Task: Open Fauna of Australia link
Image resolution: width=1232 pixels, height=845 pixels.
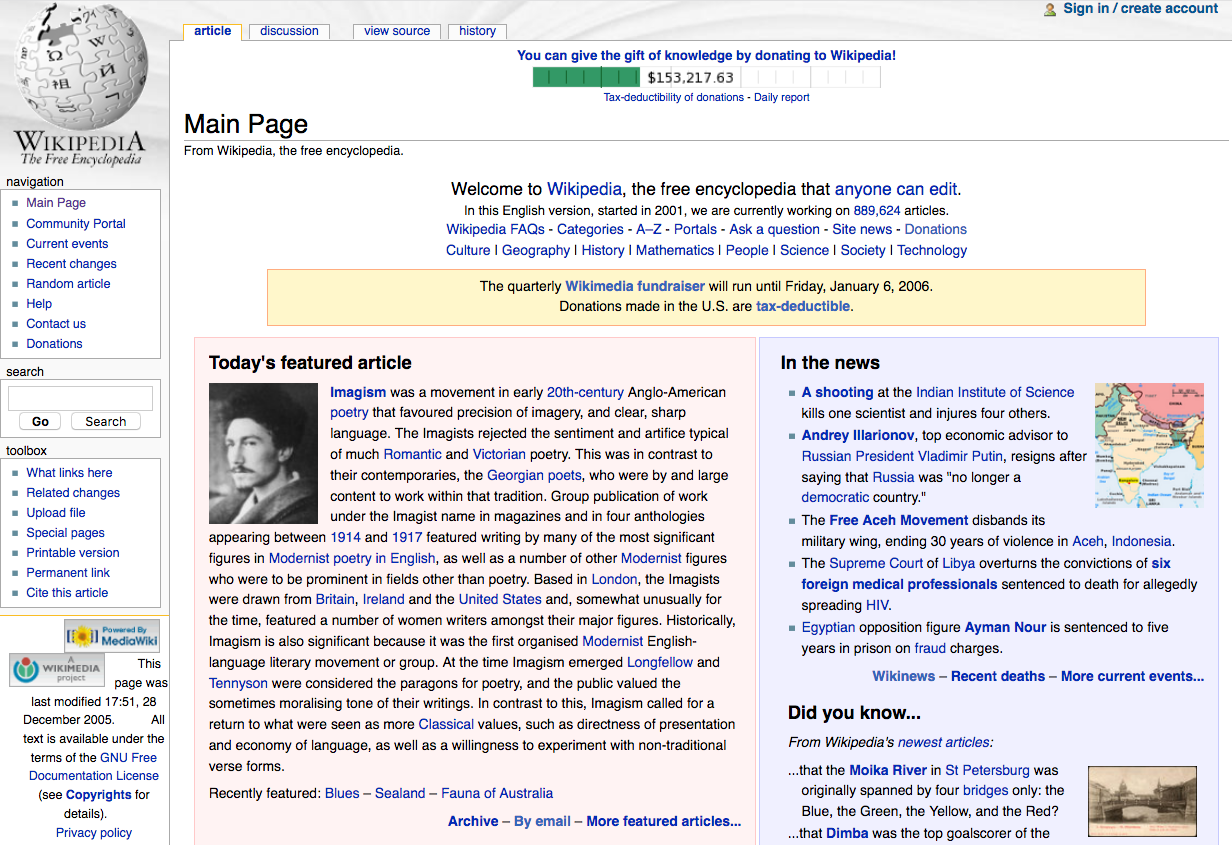Action: [x=497, y=793]
